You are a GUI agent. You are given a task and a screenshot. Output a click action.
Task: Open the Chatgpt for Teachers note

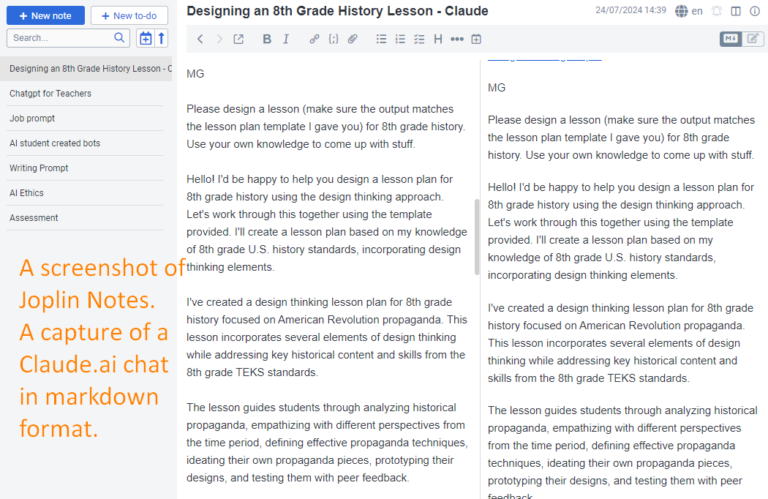point(85,94)
